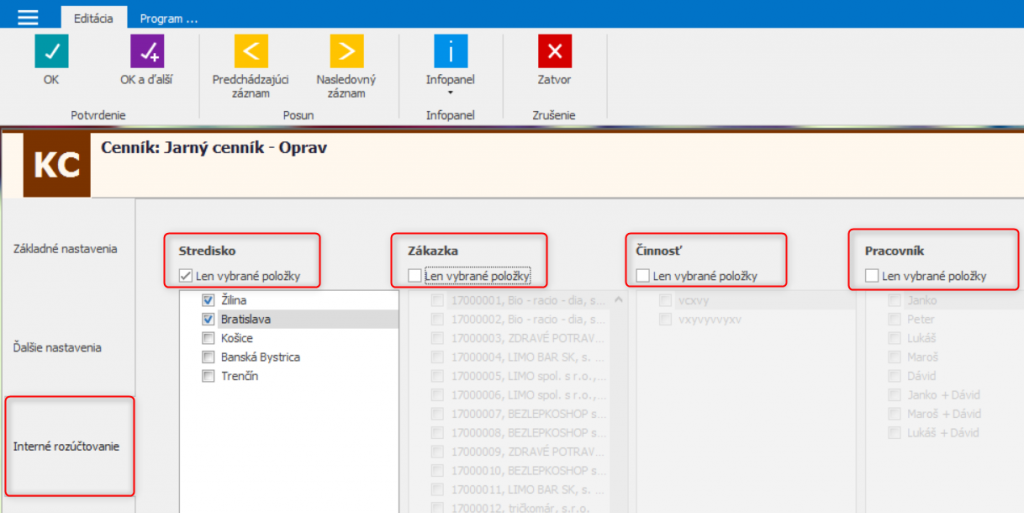Select worker row 'Maroš + Dávid'
Screen dimensions: 1024x513
(944, 414)
